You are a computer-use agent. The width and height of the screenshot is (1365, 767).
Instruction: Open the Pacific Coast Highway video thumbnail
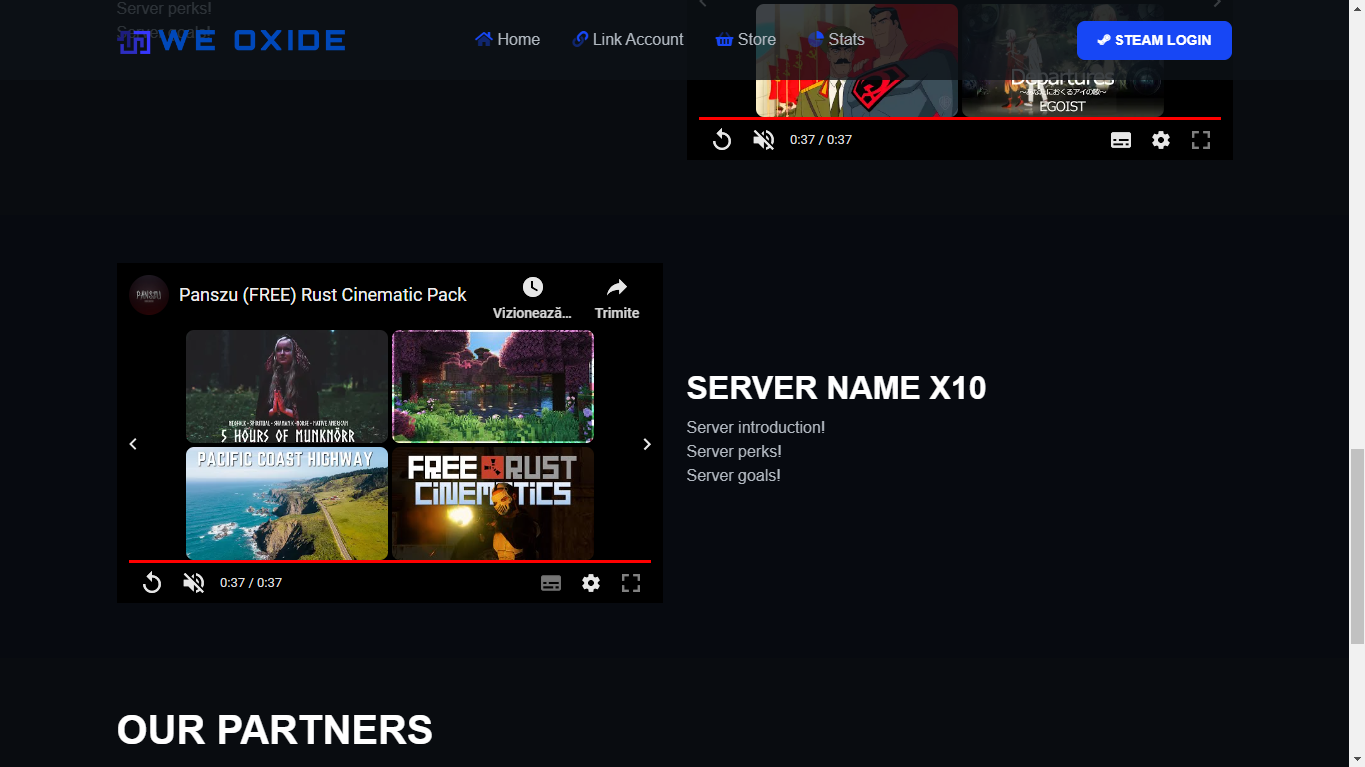(x=287, y=503)
